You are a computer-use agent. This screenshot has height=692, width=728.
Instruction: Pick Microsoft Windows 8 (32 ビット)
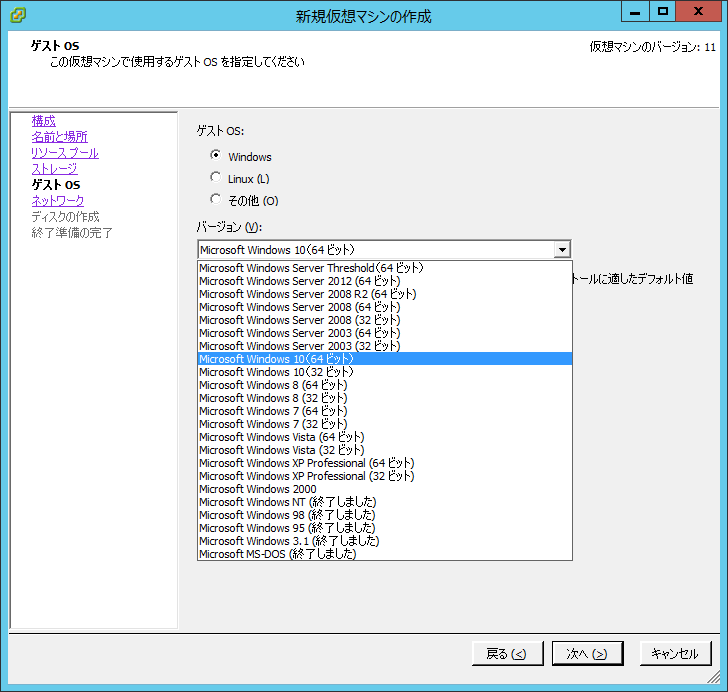coord(385,398)
